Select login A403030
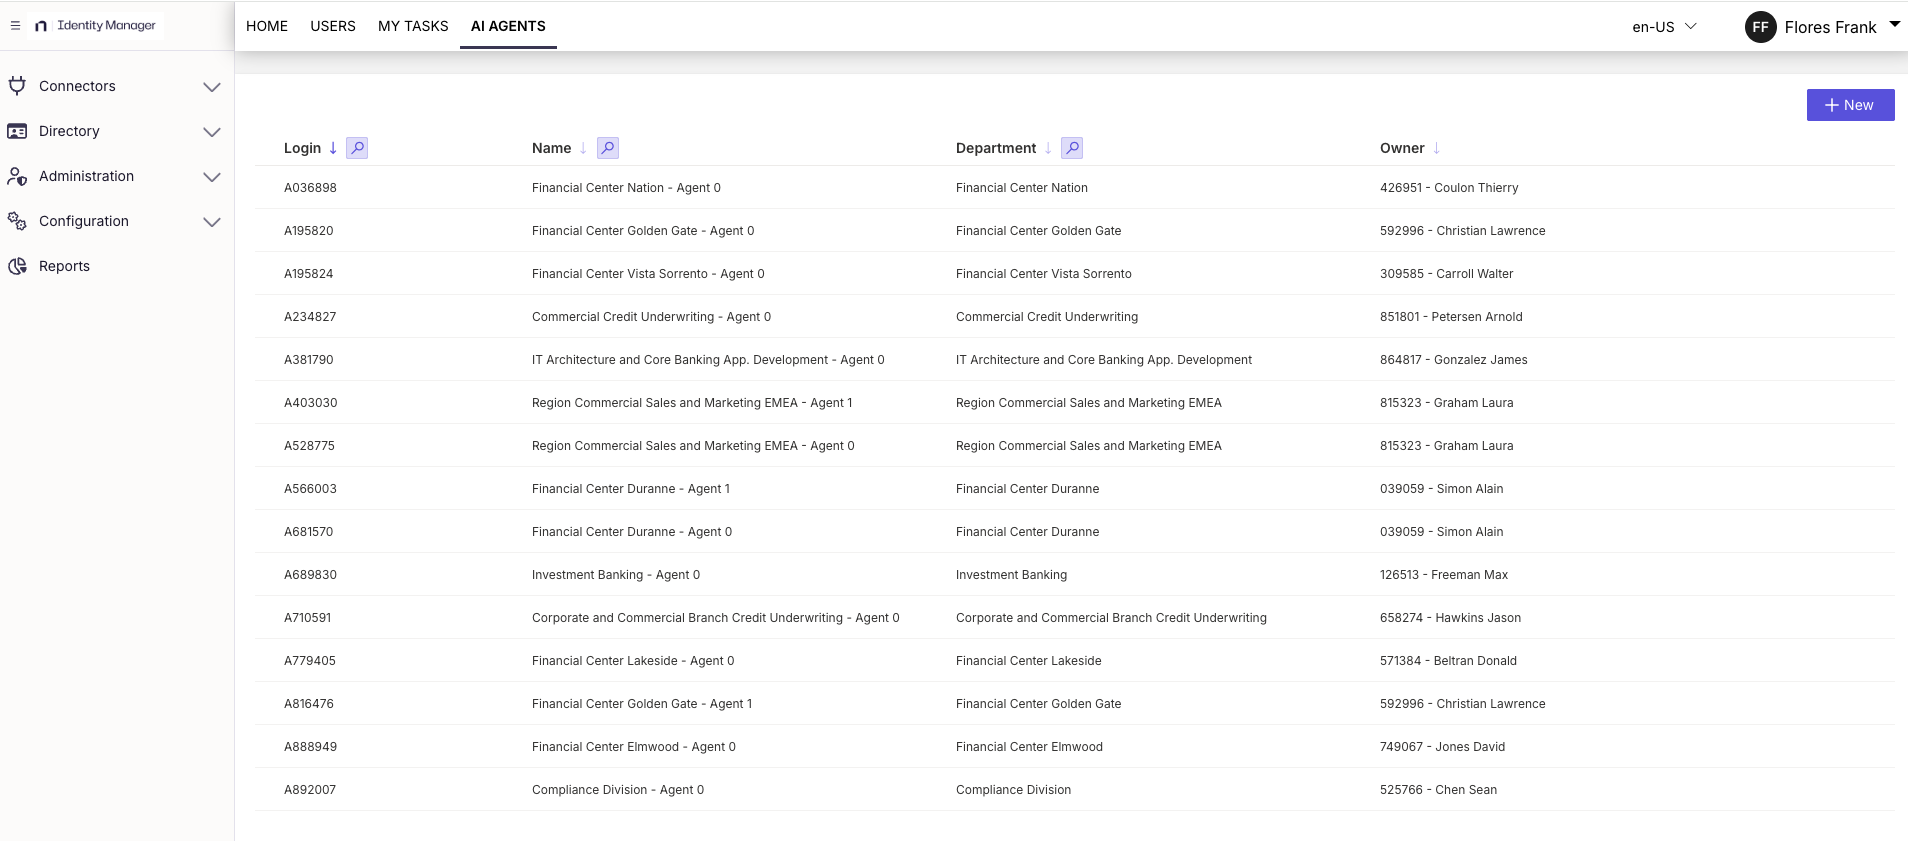Screen dimensions: 1908x841 click(x=311, y=403)
